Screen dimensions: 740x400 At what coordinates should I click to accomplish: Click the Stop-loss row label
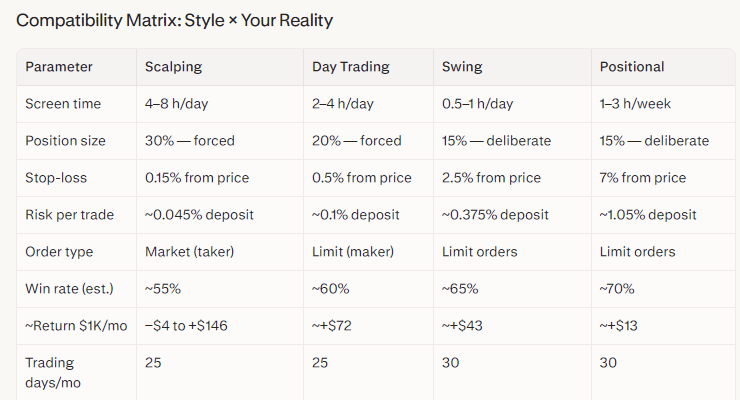point(56,178)
